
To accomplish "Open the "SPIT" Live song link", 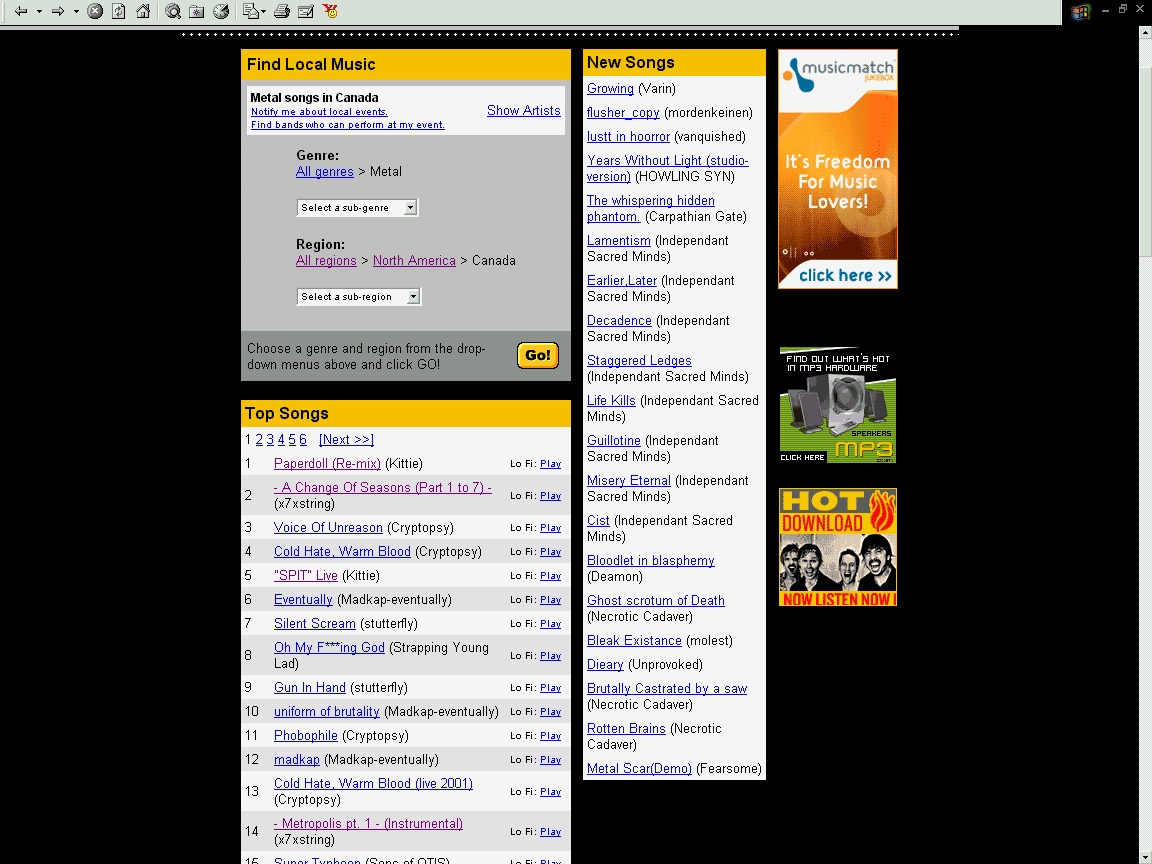I will pyautogui.click(x=306, y=575).
